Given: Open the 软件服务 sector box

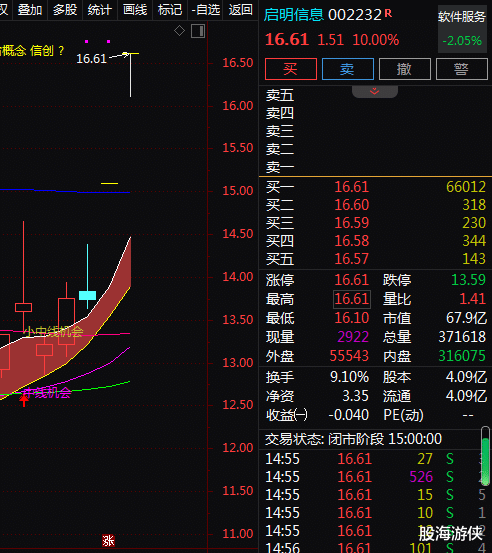Looking at the screenshot, I should (462, 29).
